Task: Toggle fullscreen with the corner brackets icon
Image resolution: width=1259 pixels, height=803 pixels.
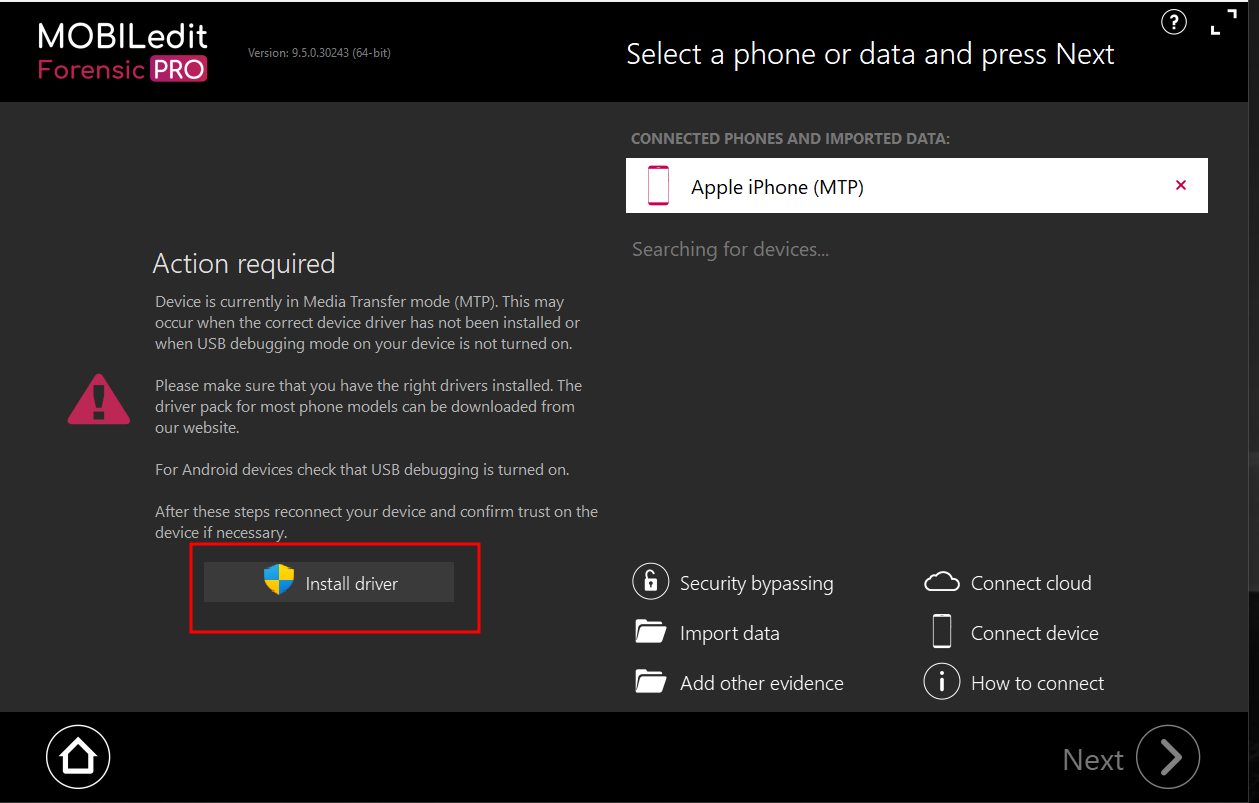Action: coord(1223,21)
